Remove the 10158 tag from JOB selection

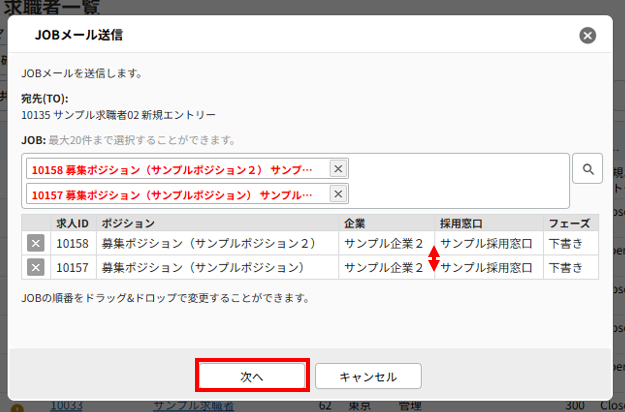[x=338, y=169]
